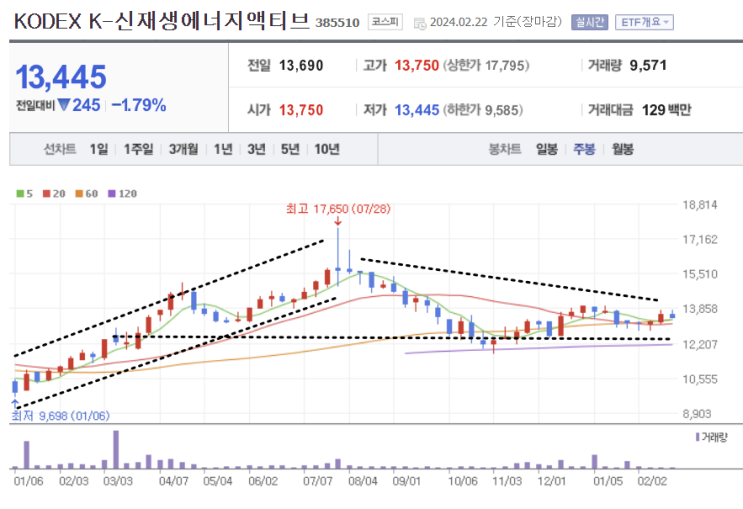Switch to 주봉 candle chart

click(584, 149)
